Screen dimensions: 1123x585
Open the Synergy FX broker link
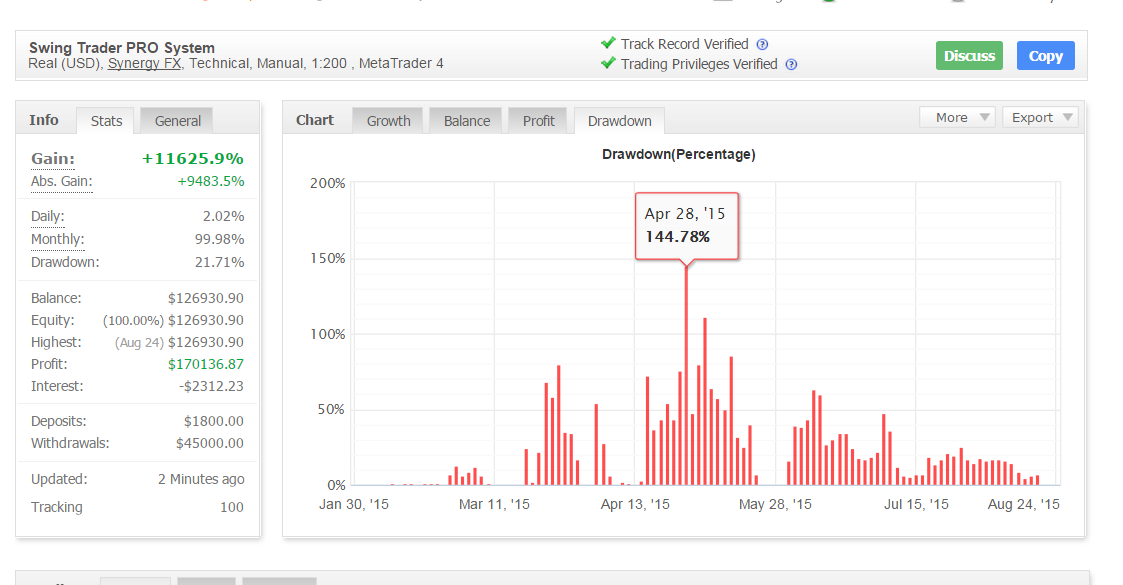(x=144, y=64)
